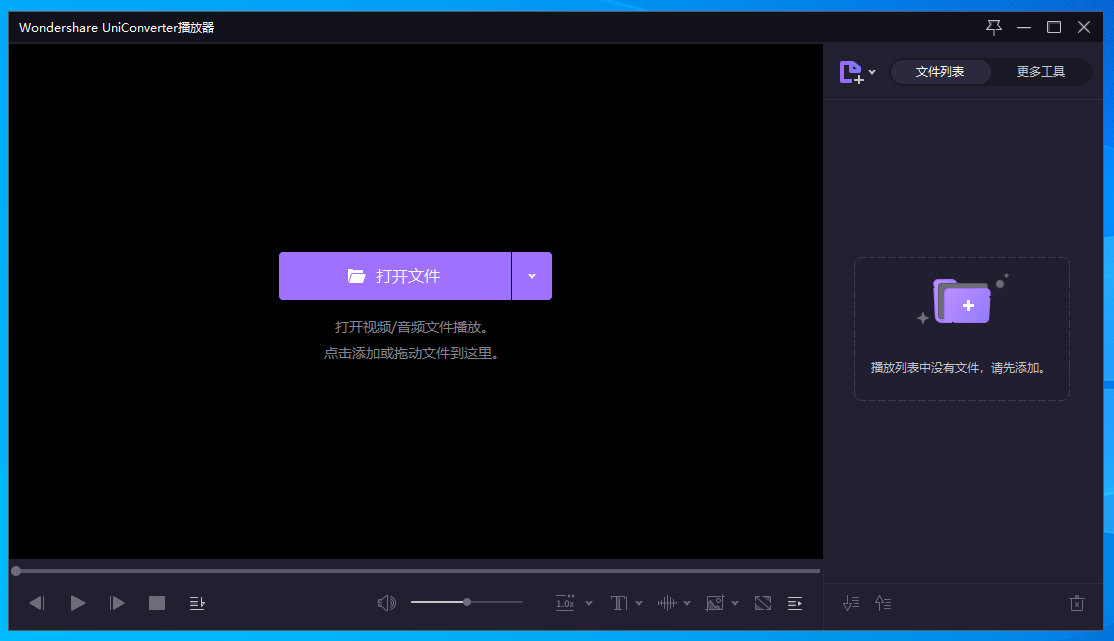The height and width of the screenshot is (641, 1114).
Task: Toggle the playlist side panel visibility
Action: coord(795,603)
